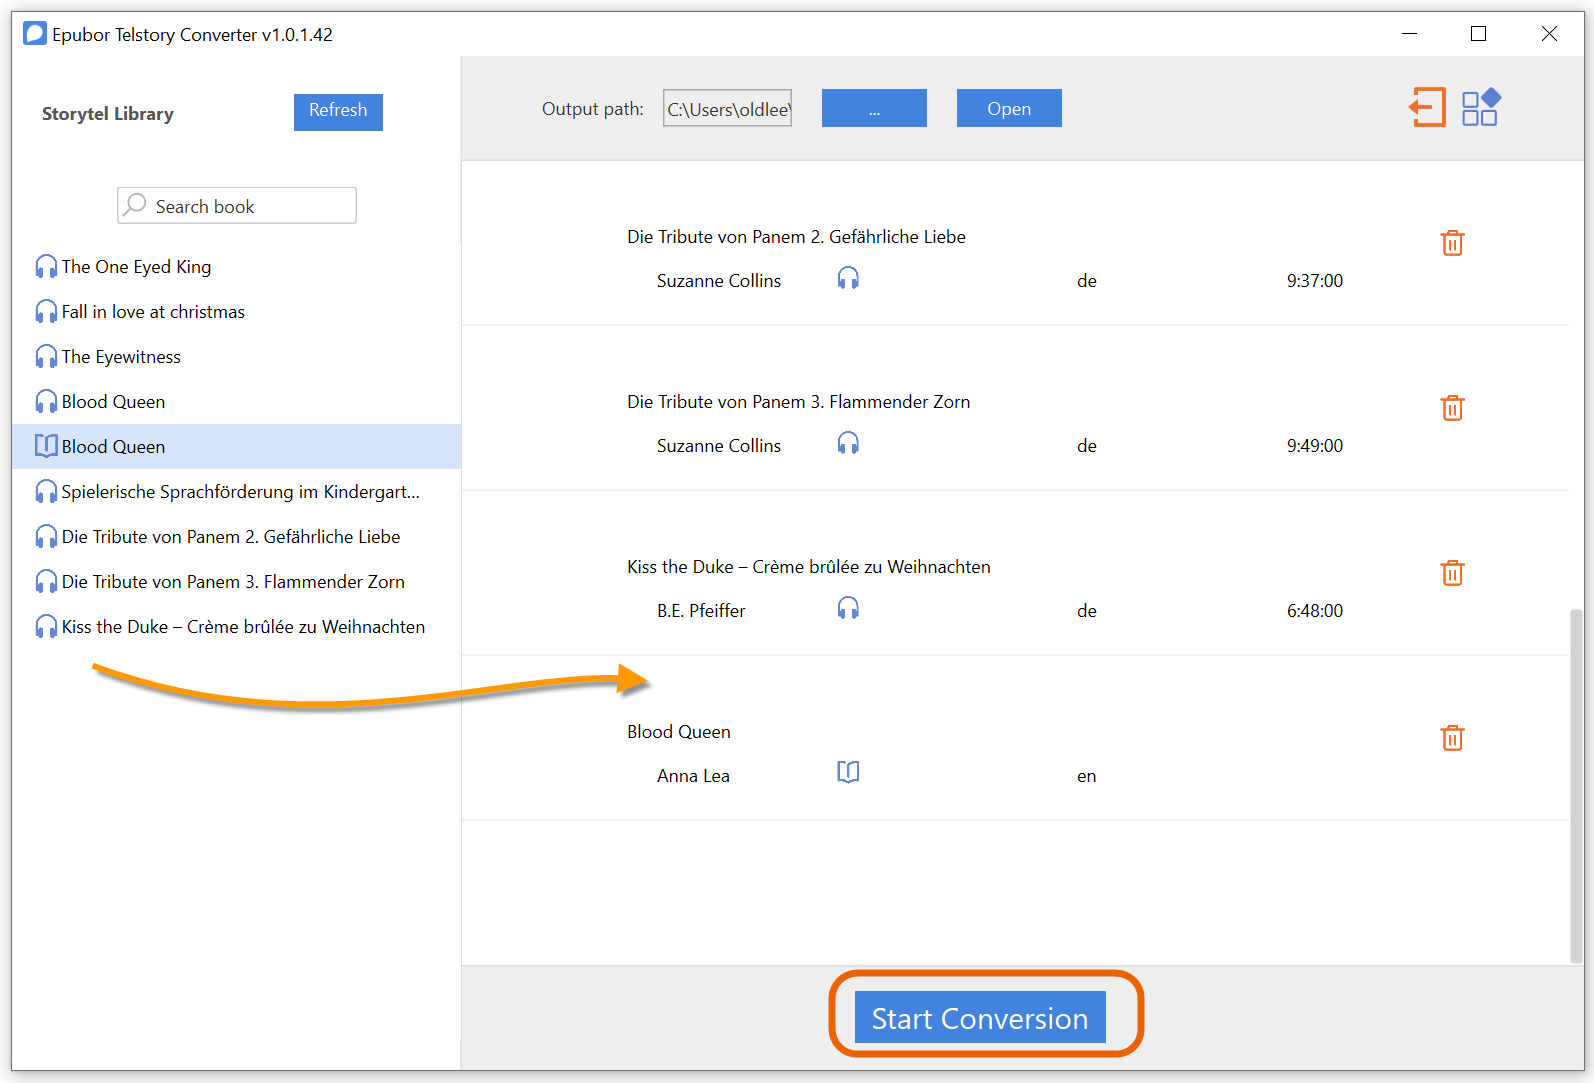Click duration 9:49:00
1594x1083 pixels.
coord(1315,446)
